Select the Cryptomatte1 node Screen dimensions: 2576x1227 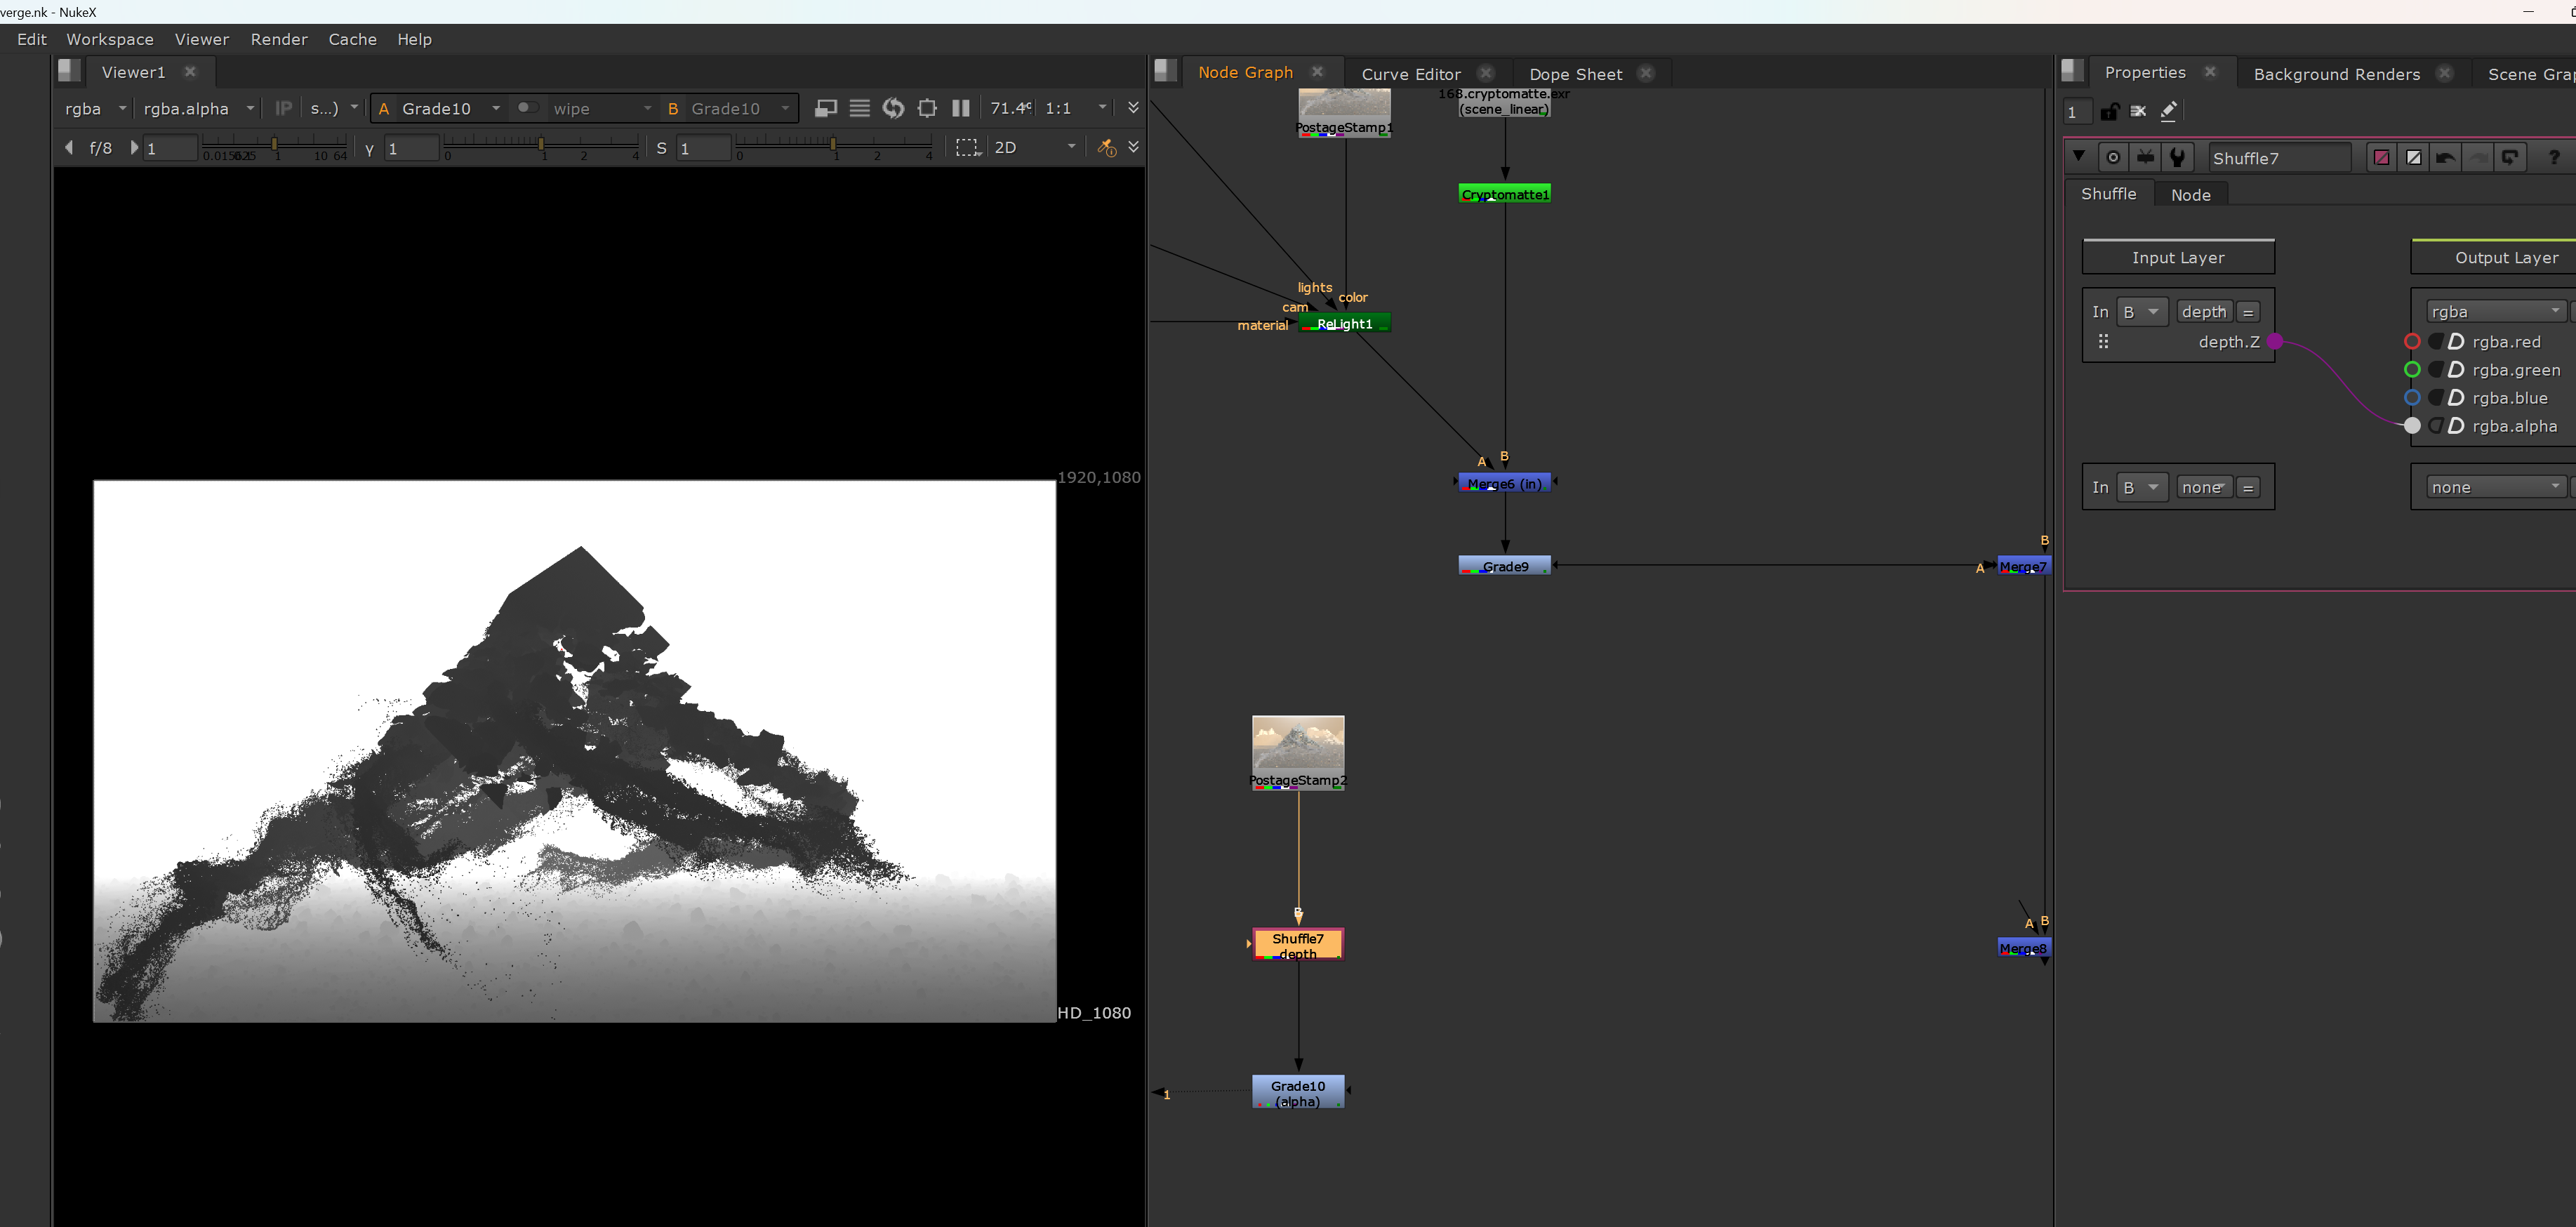tap(1504, 194)
